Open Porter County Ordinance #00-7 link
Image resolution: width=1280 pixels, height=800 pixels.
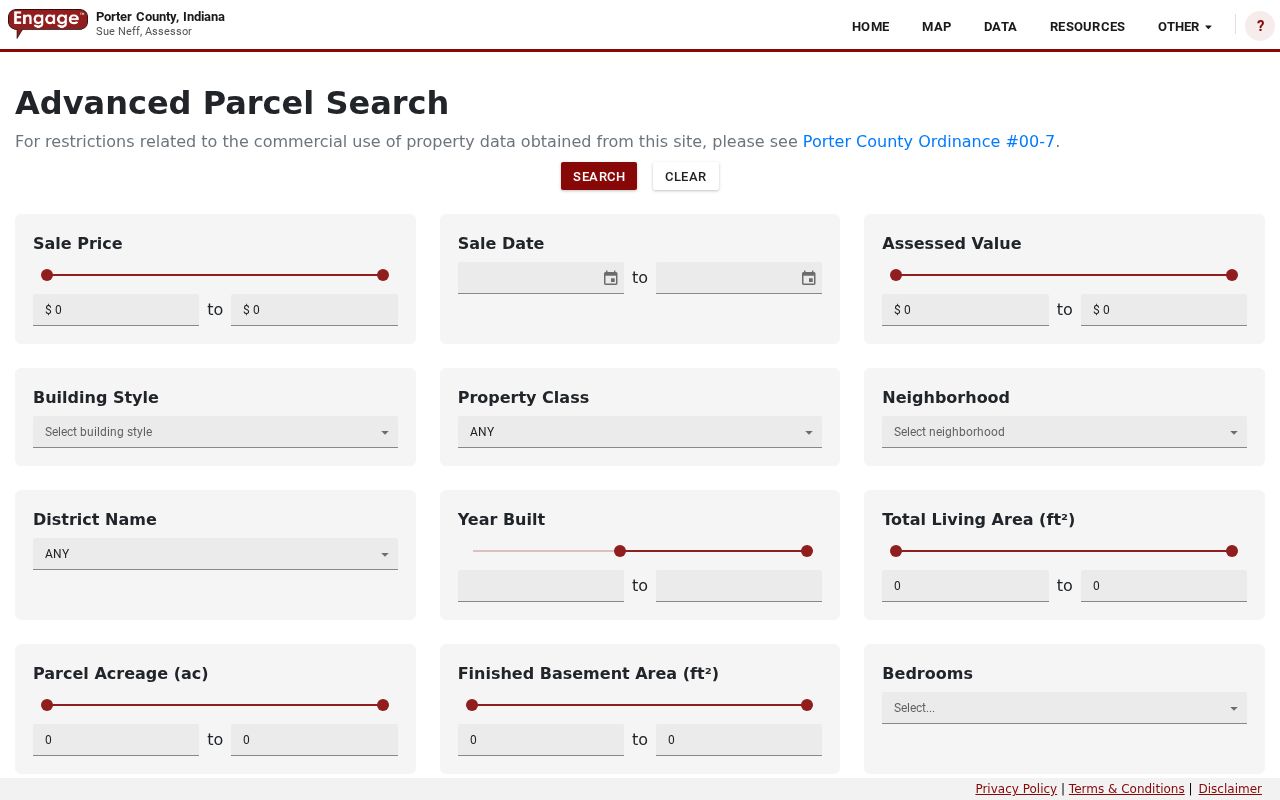929,141
